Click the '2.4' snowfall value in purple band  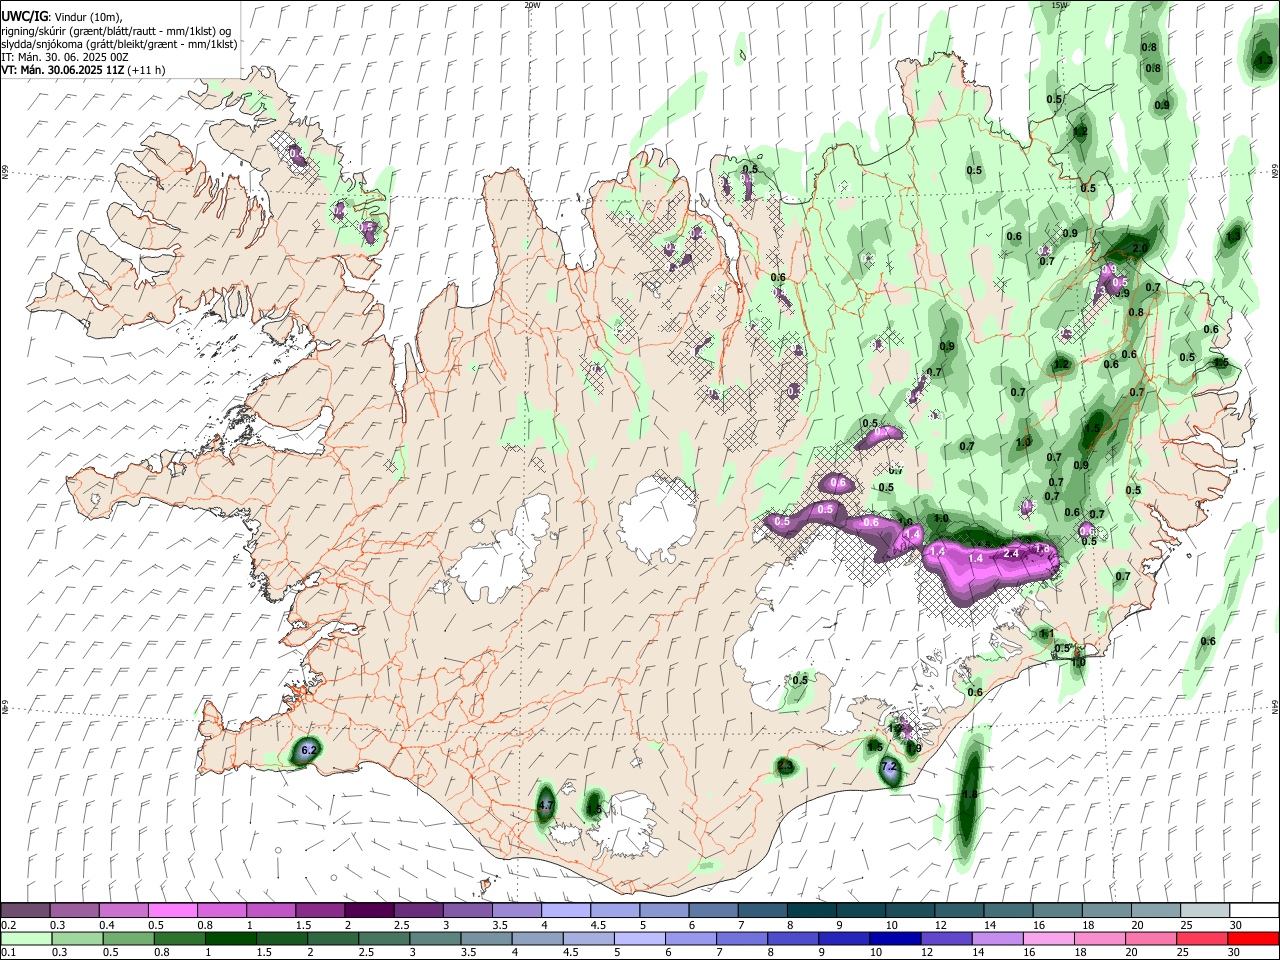point(1011,553)
